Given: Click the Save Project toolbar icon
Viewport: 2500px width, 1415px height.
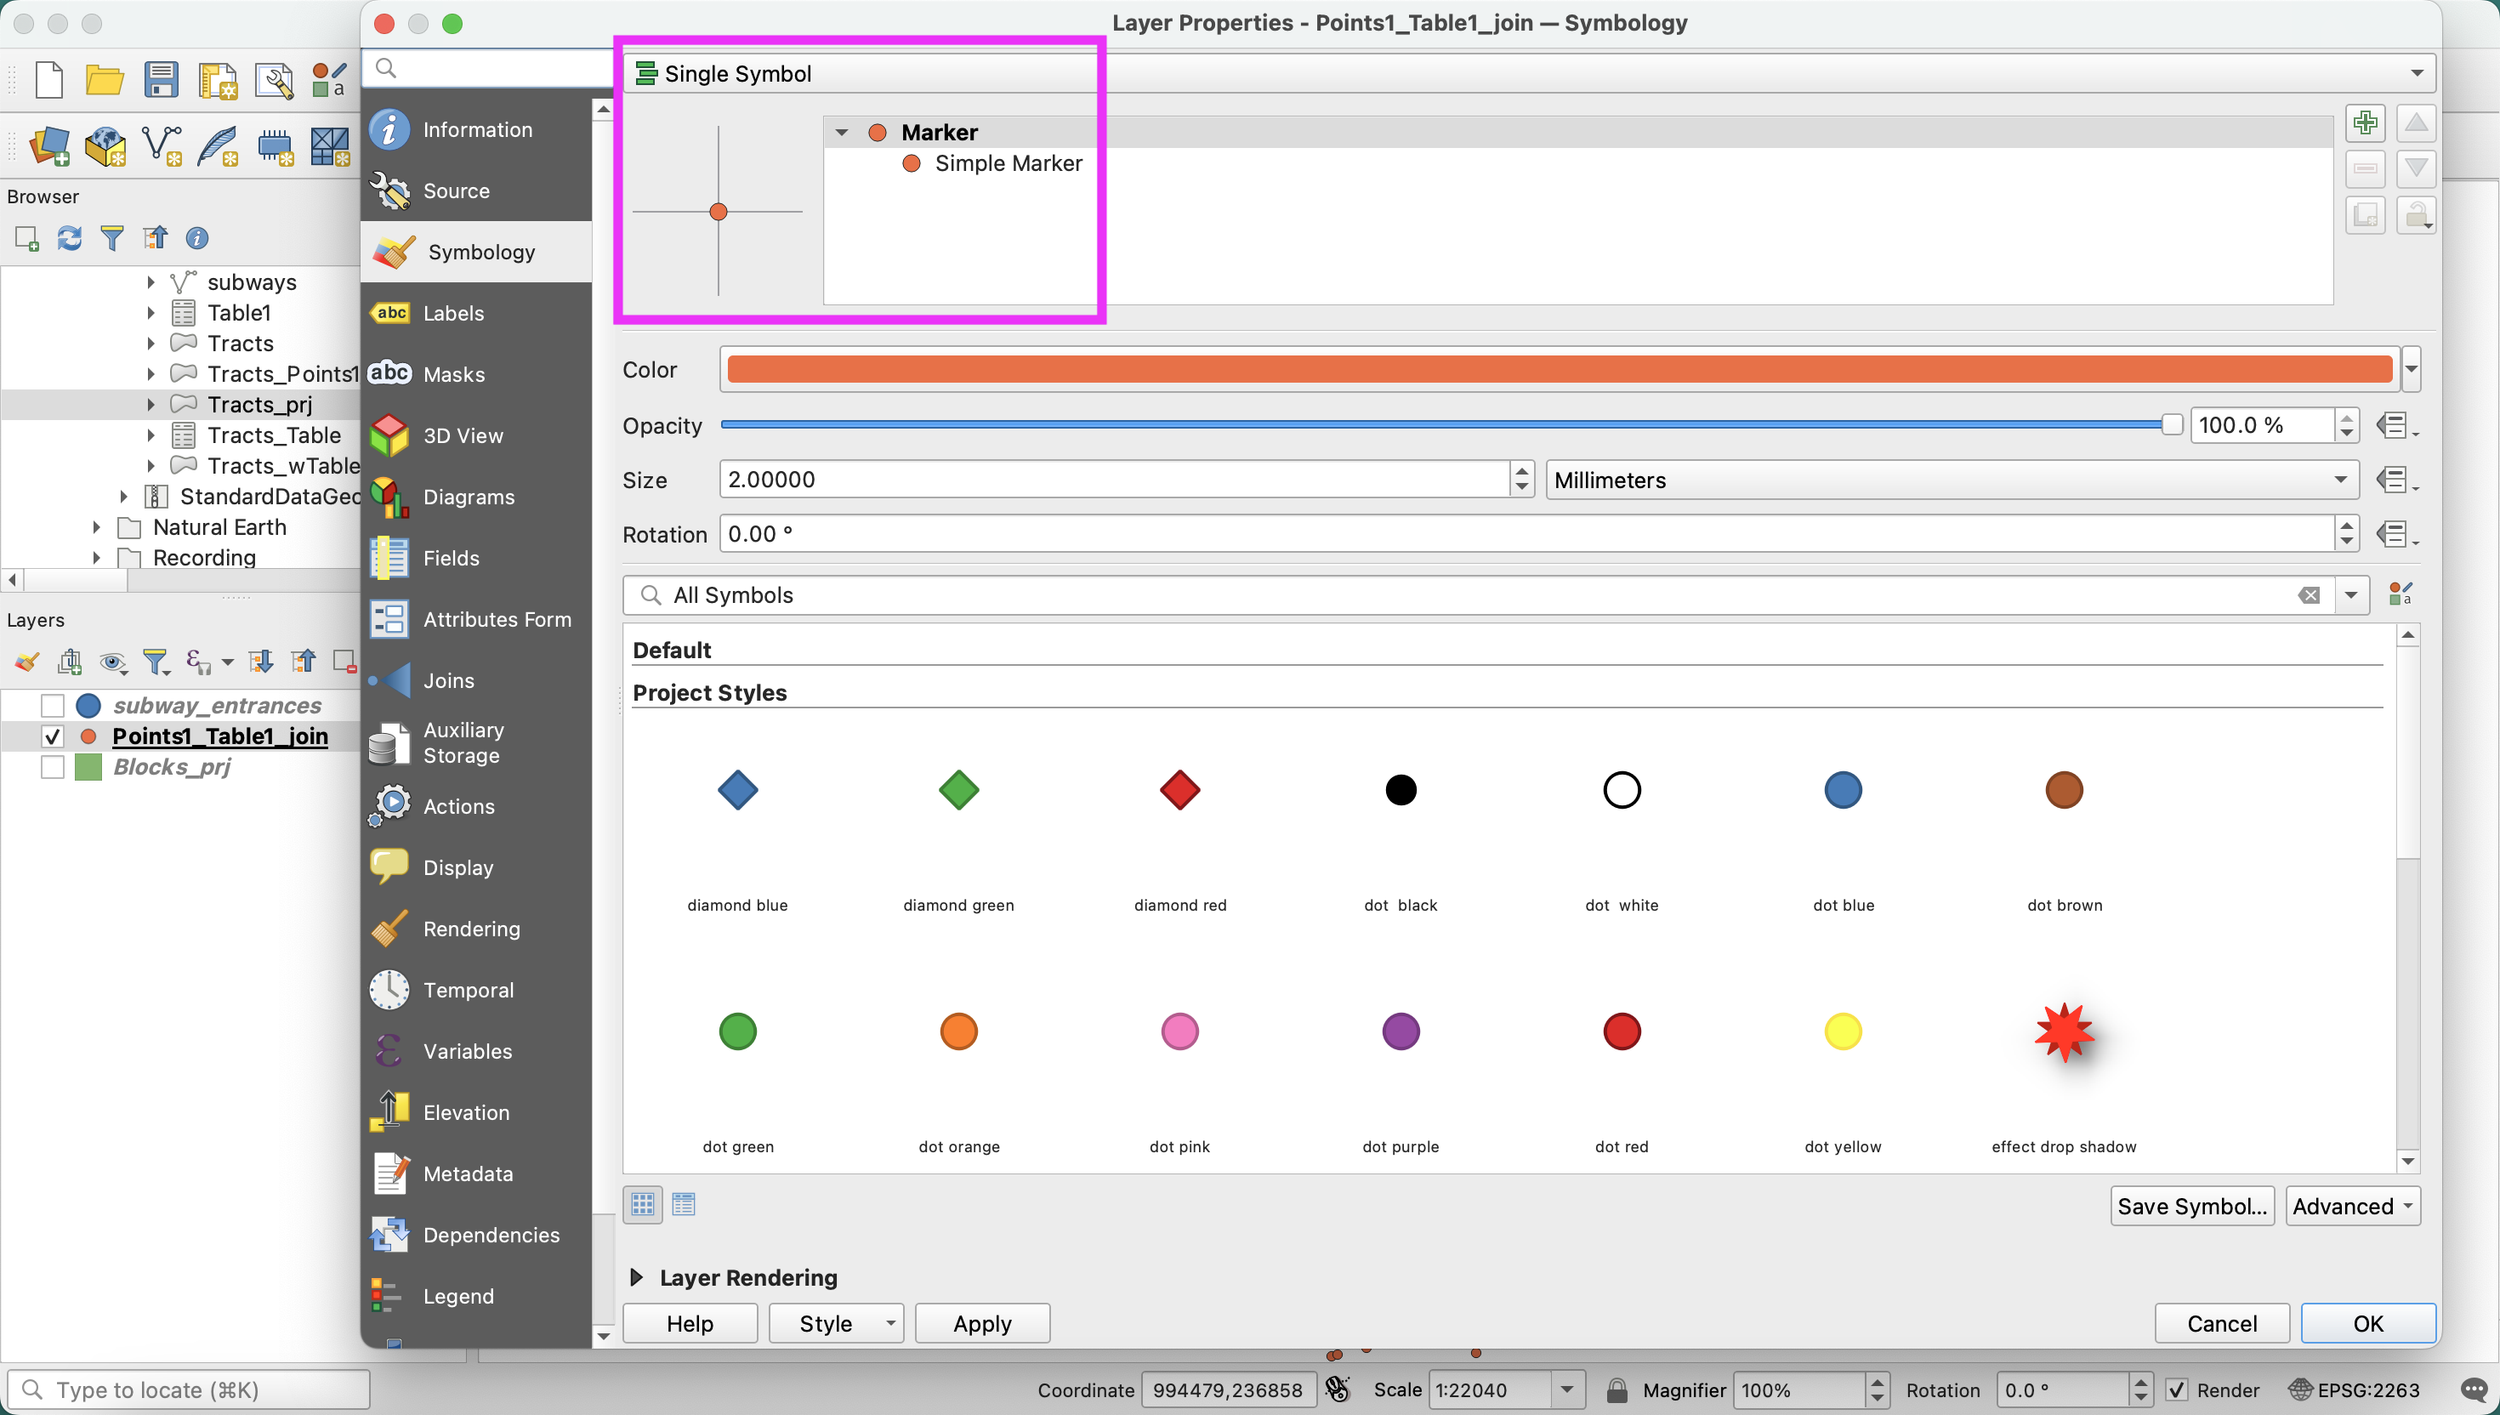Looking at the screenshot, I should pyautogui.click(x=160, y=80).
